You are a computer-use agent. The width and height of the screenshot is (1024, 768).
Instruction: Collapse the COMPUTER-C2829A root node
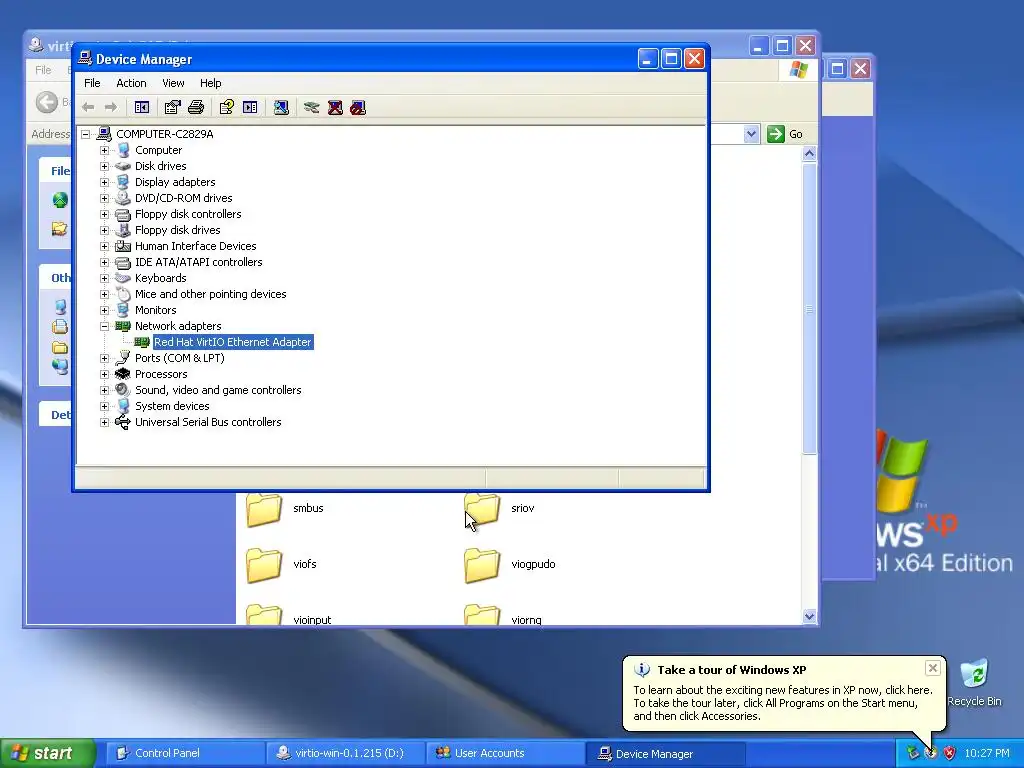[x=86, y=134]
